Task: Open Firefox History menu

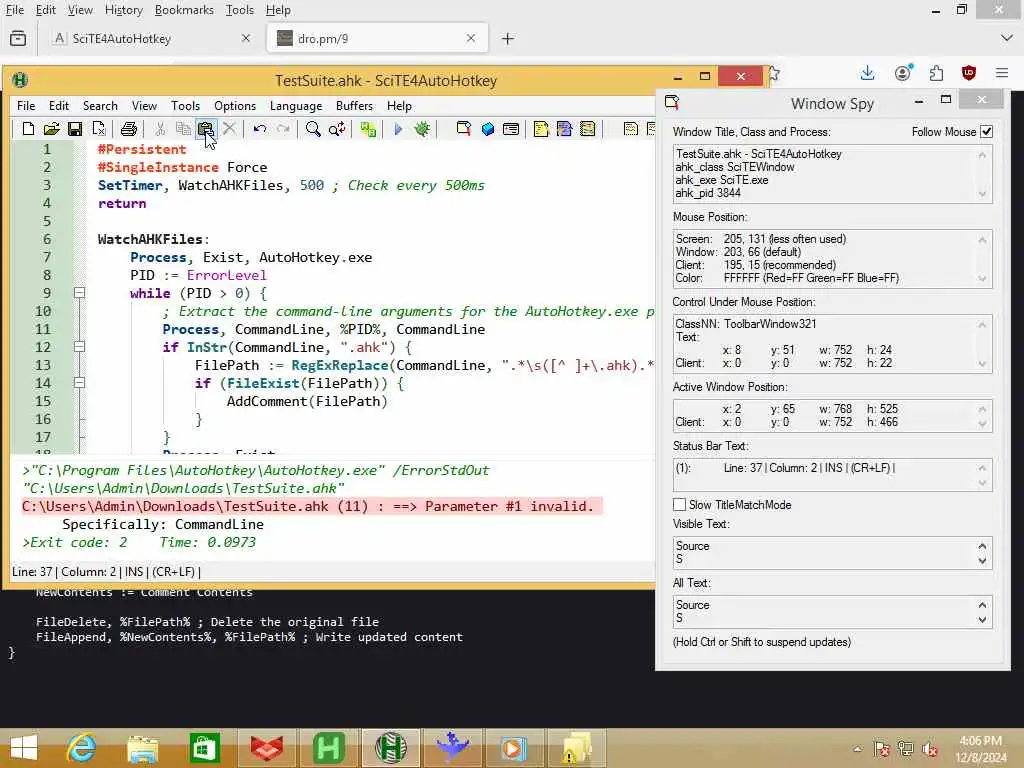Action: click(x=123, y=10)
